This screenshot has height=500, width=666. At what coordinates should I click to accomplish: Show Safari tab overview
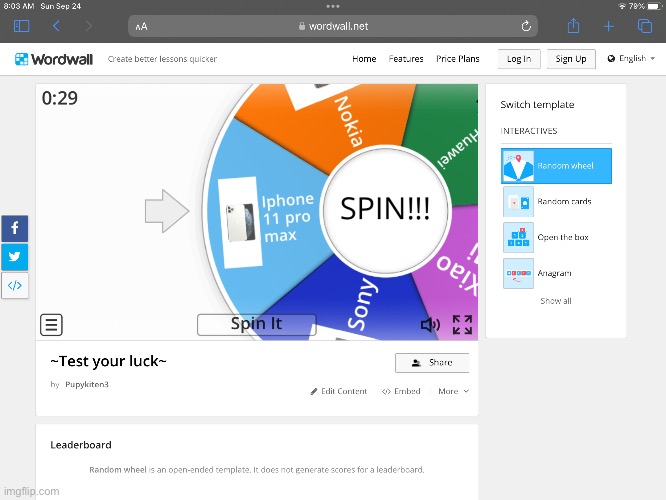[x=644, y=26]
